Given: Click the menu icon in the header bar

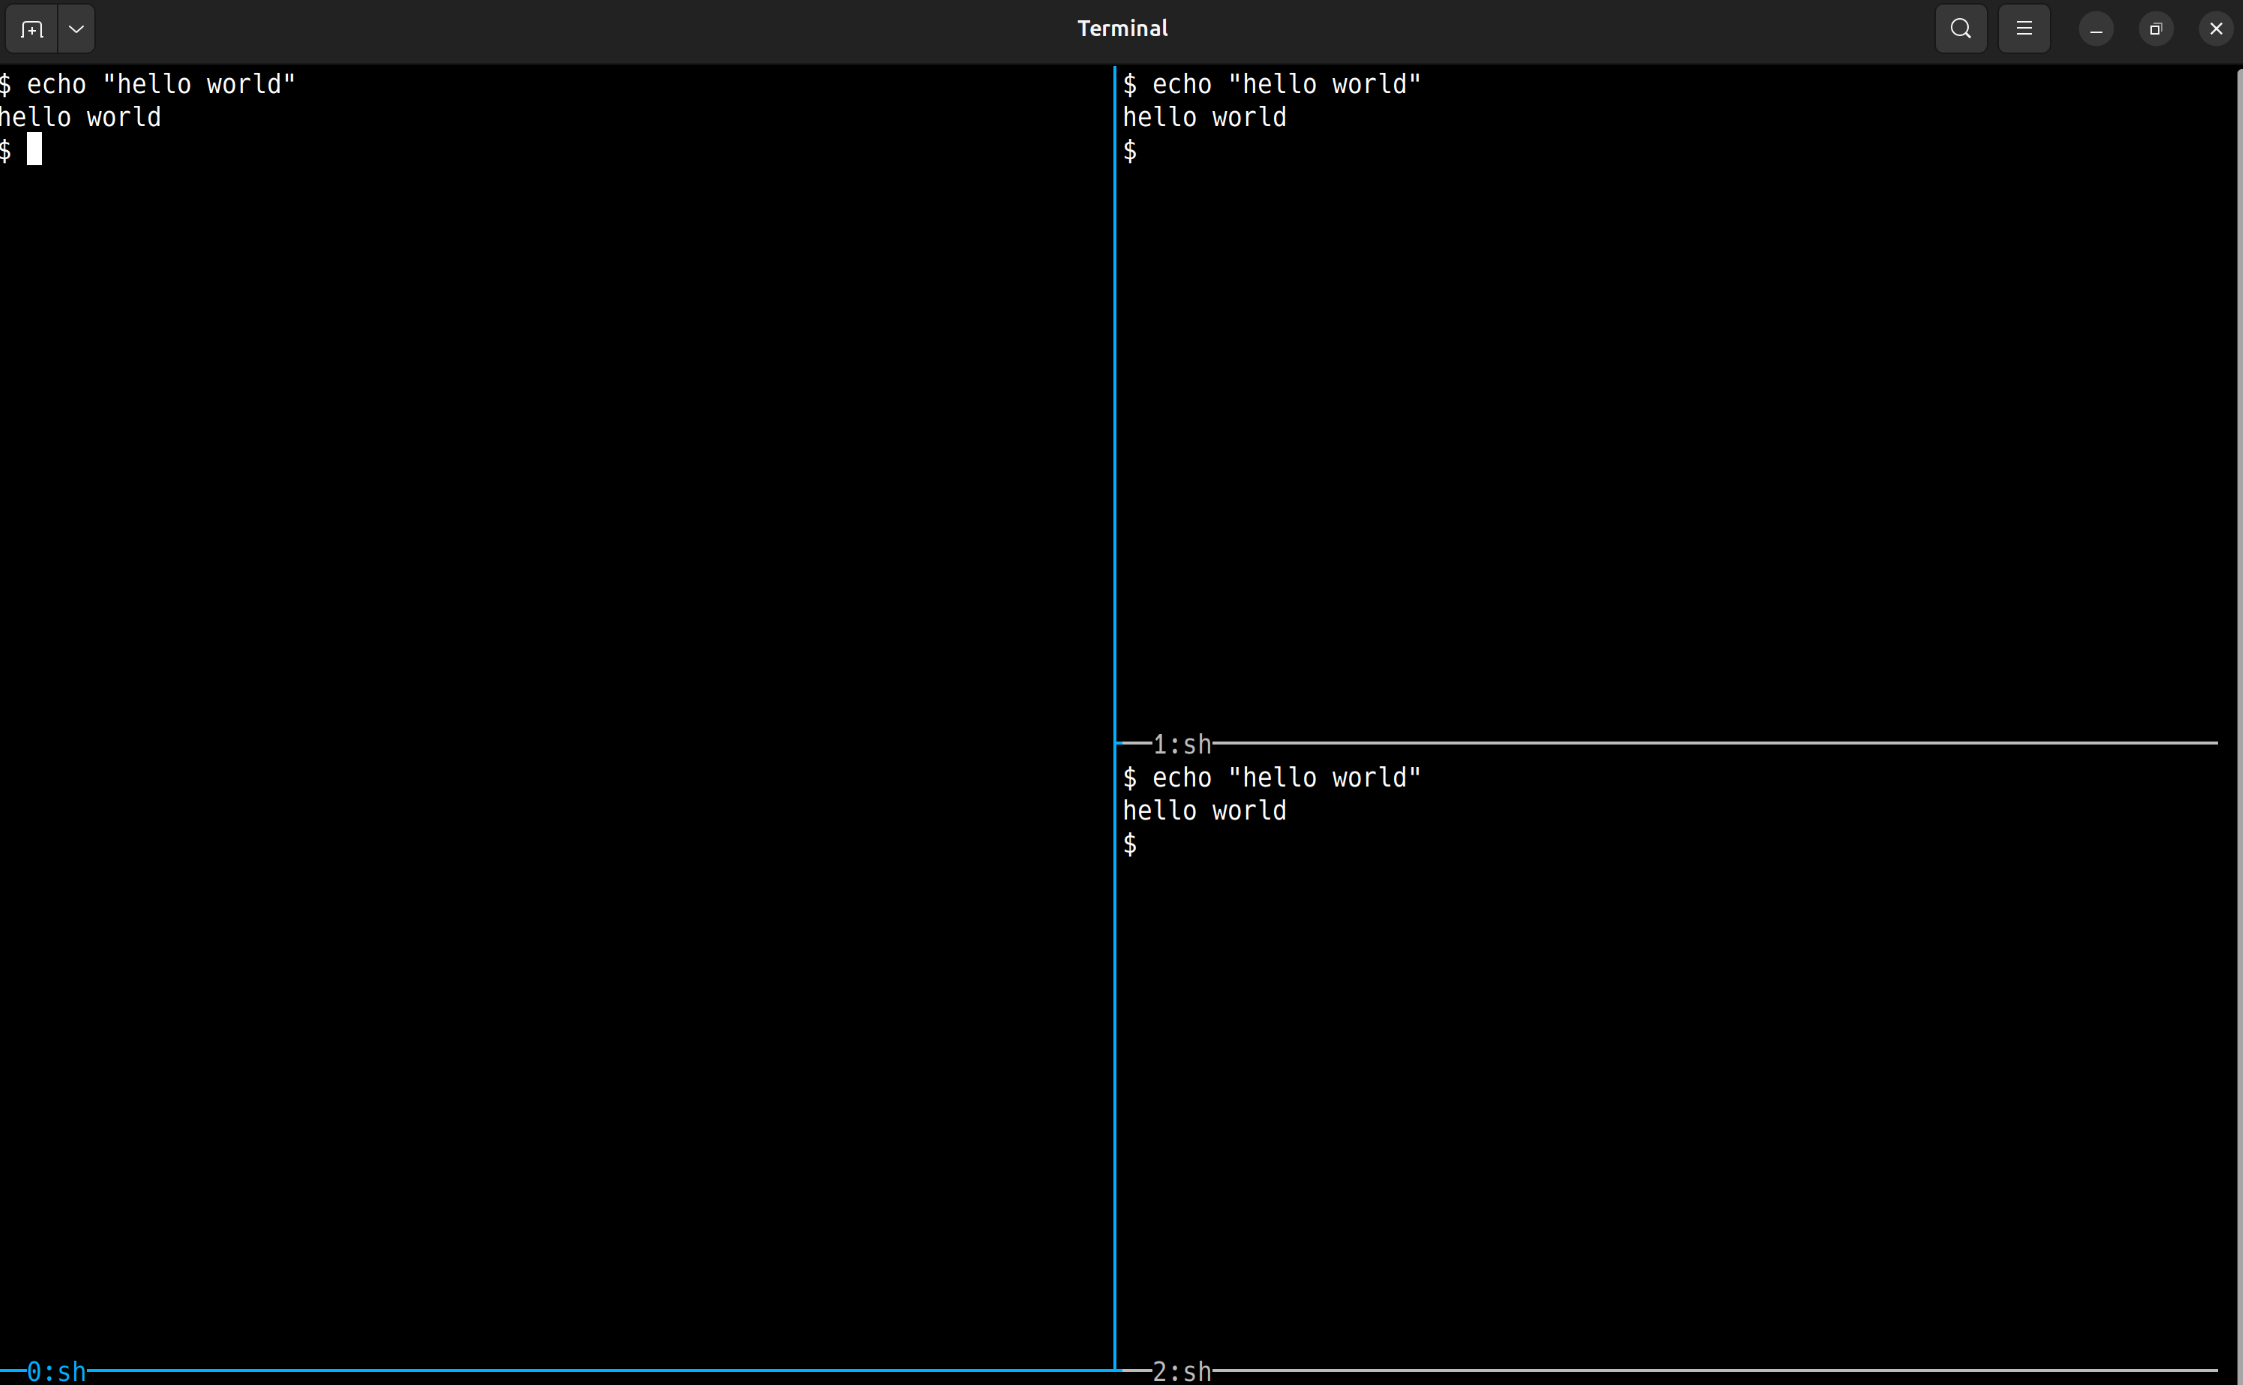Looking at the screenshot, I should click(x=2024, y=28).
